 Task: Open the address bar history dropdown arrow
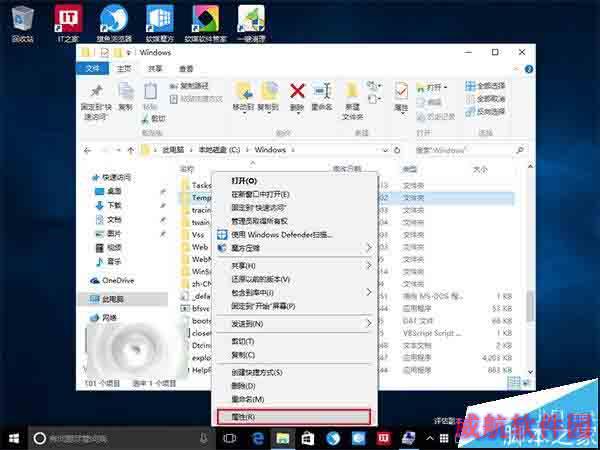coord(386,150)
